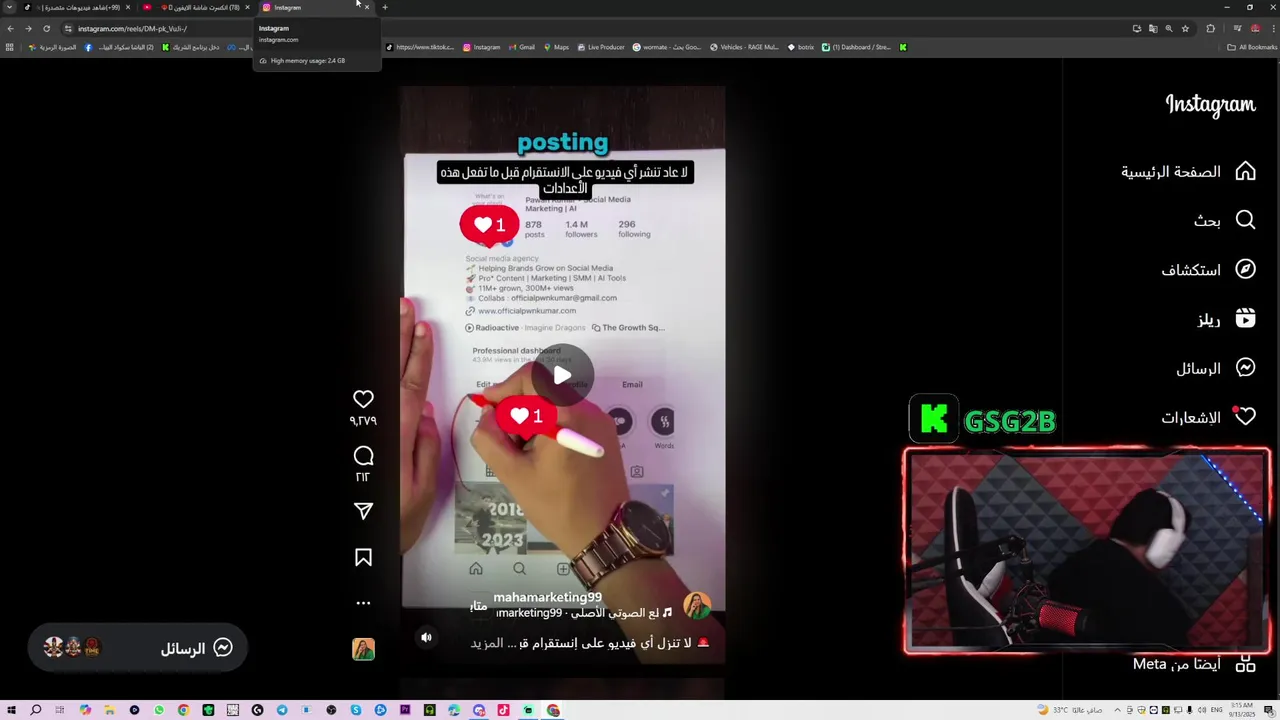Screen dimensions: 1280x720
Task: Open Telegram from the taskbar
Action: click(282, 710)
